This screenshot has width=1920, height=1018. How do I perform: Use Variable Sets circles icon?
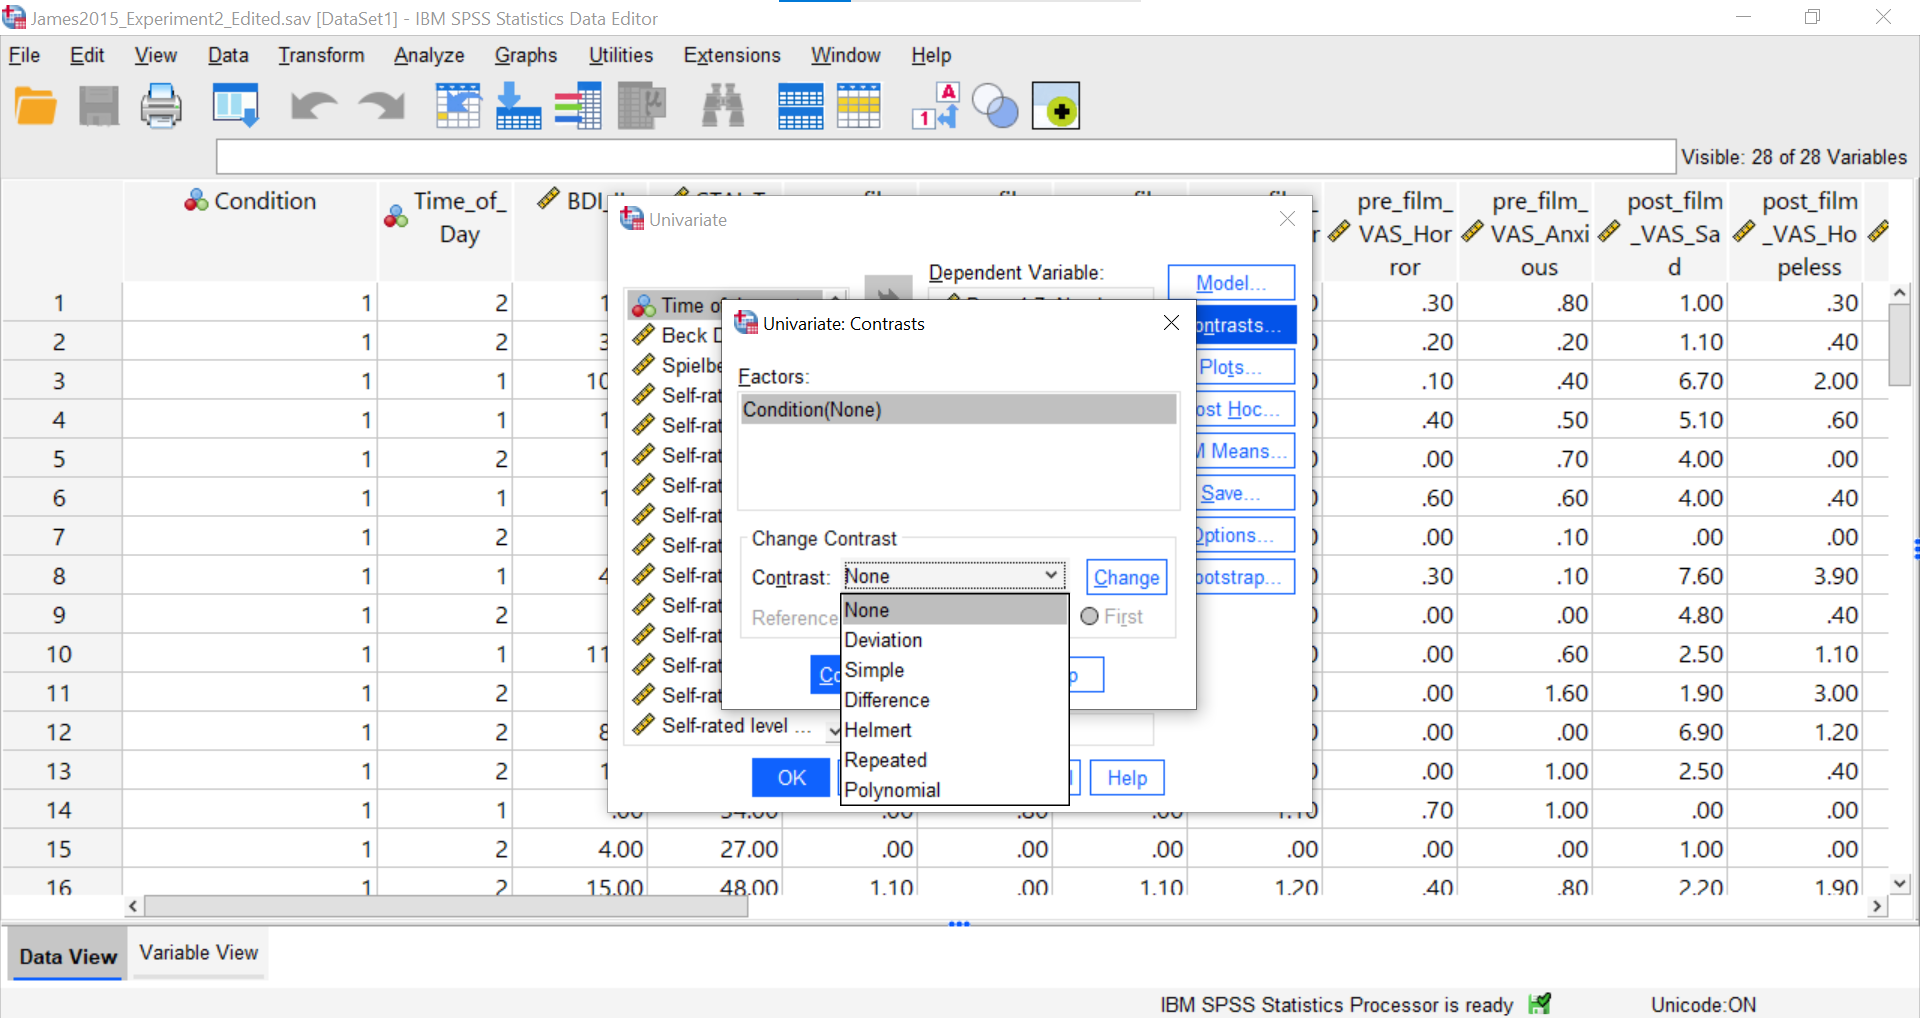point(995,106)
